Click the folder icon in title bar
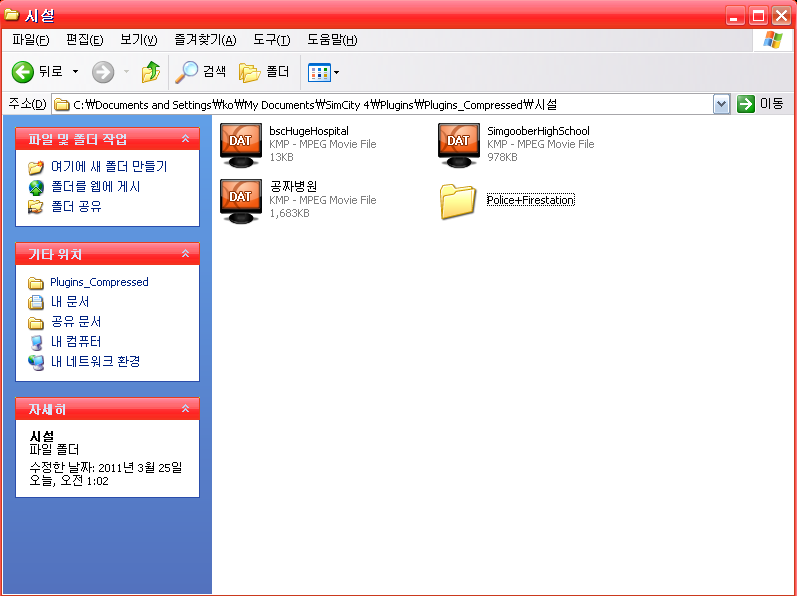 [11, 15]
